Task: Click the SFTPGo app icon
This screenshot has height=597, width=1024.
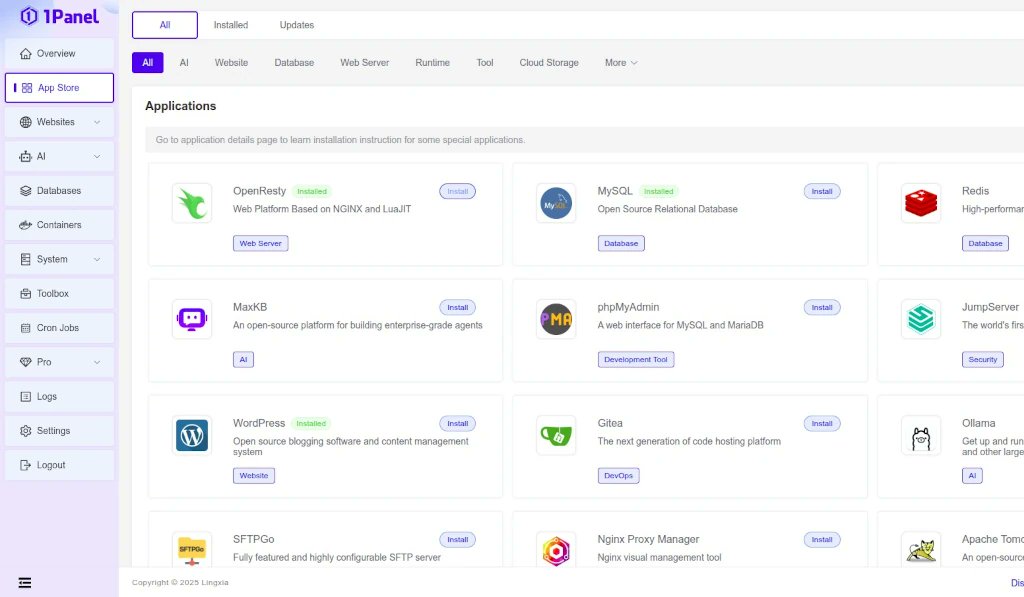Action: [192, 550]
